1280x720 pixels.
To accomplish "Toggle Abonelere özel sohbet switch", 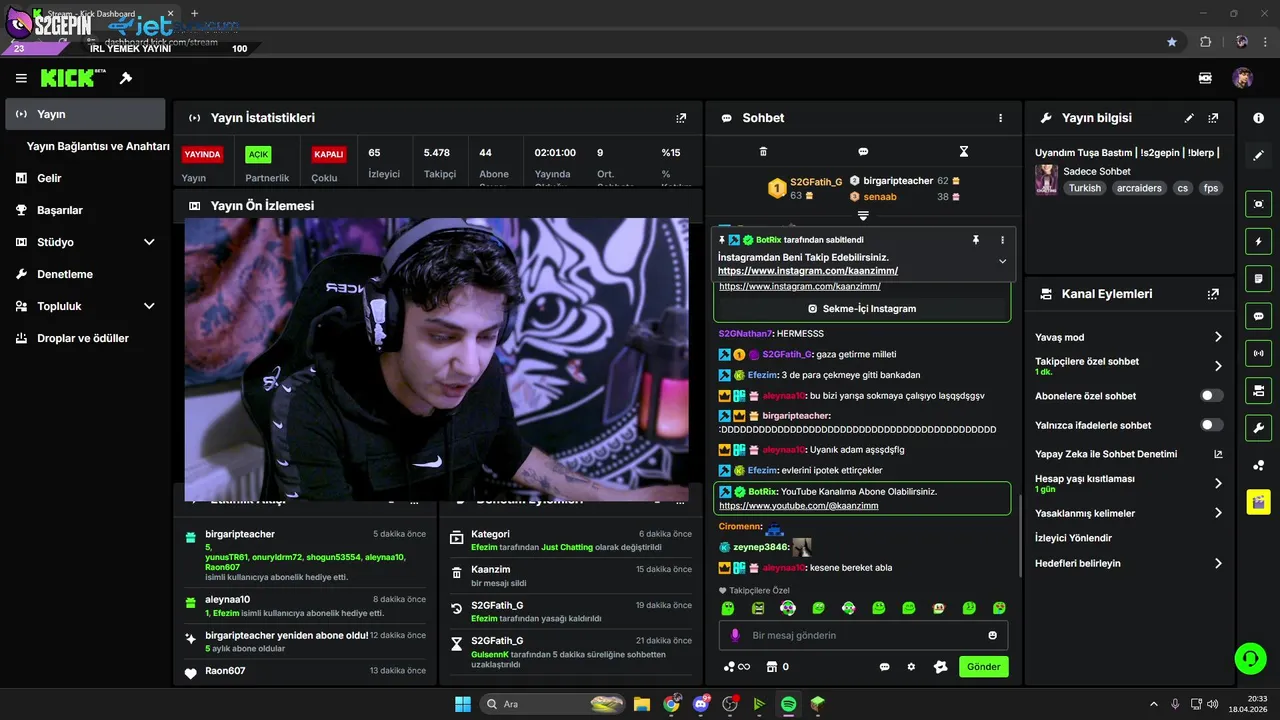I will click(x=1211, y=396).
